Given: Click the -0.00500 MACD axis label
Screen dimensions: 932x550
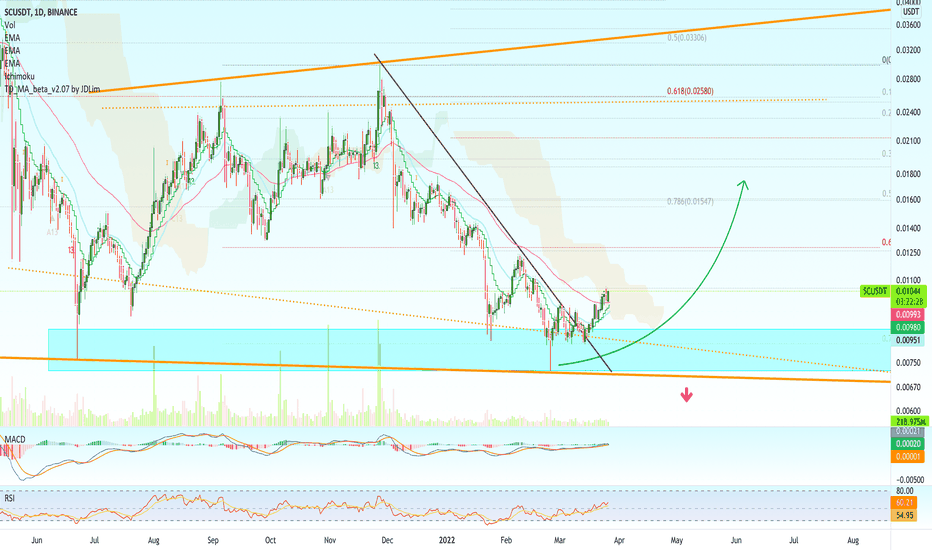Looking at the screenshot, I should tap(909, 479).
